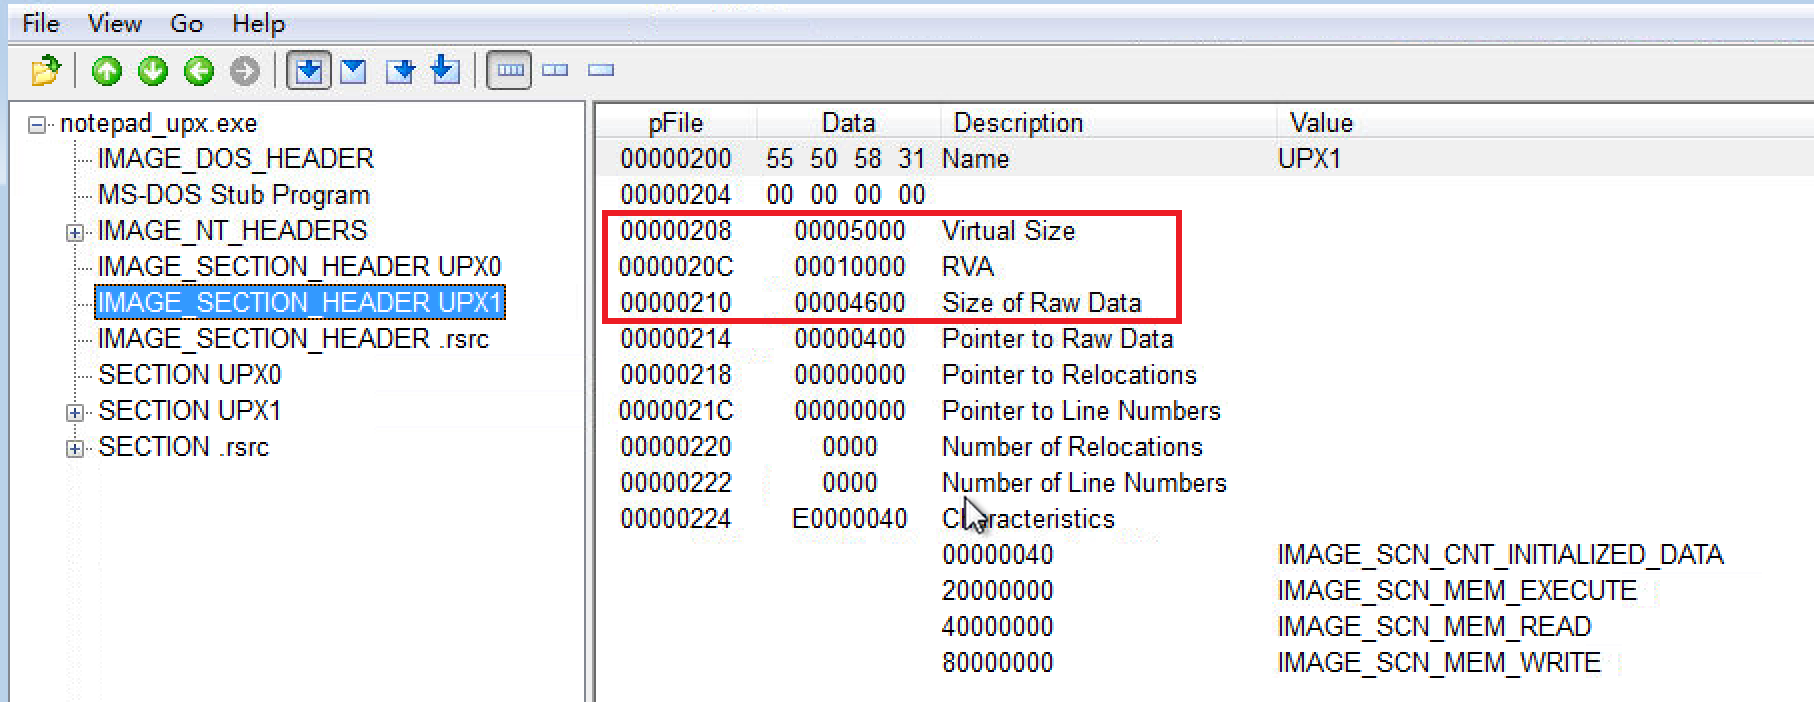Toggle the four-segment byte width button
The height and width of the screenshot is (702, 1814).
(510, 71)
